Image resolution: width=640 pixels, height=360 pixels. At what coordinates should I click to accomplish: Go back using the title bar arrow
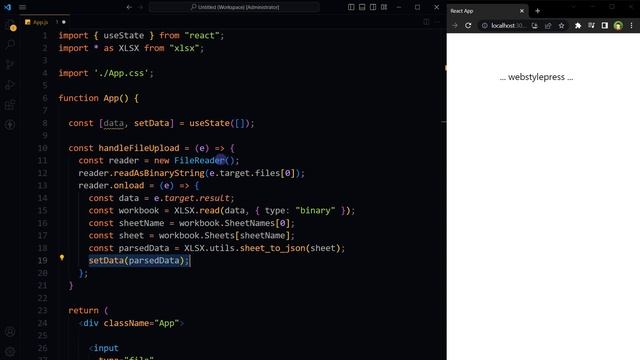129,7
